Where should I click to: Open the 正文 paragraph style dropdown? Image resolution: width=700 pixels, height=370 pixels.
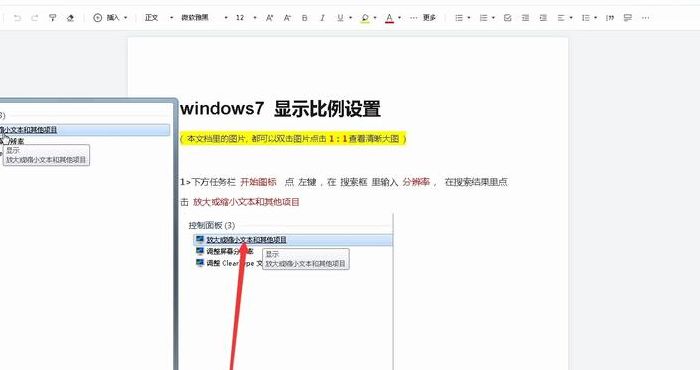[158, 18]
